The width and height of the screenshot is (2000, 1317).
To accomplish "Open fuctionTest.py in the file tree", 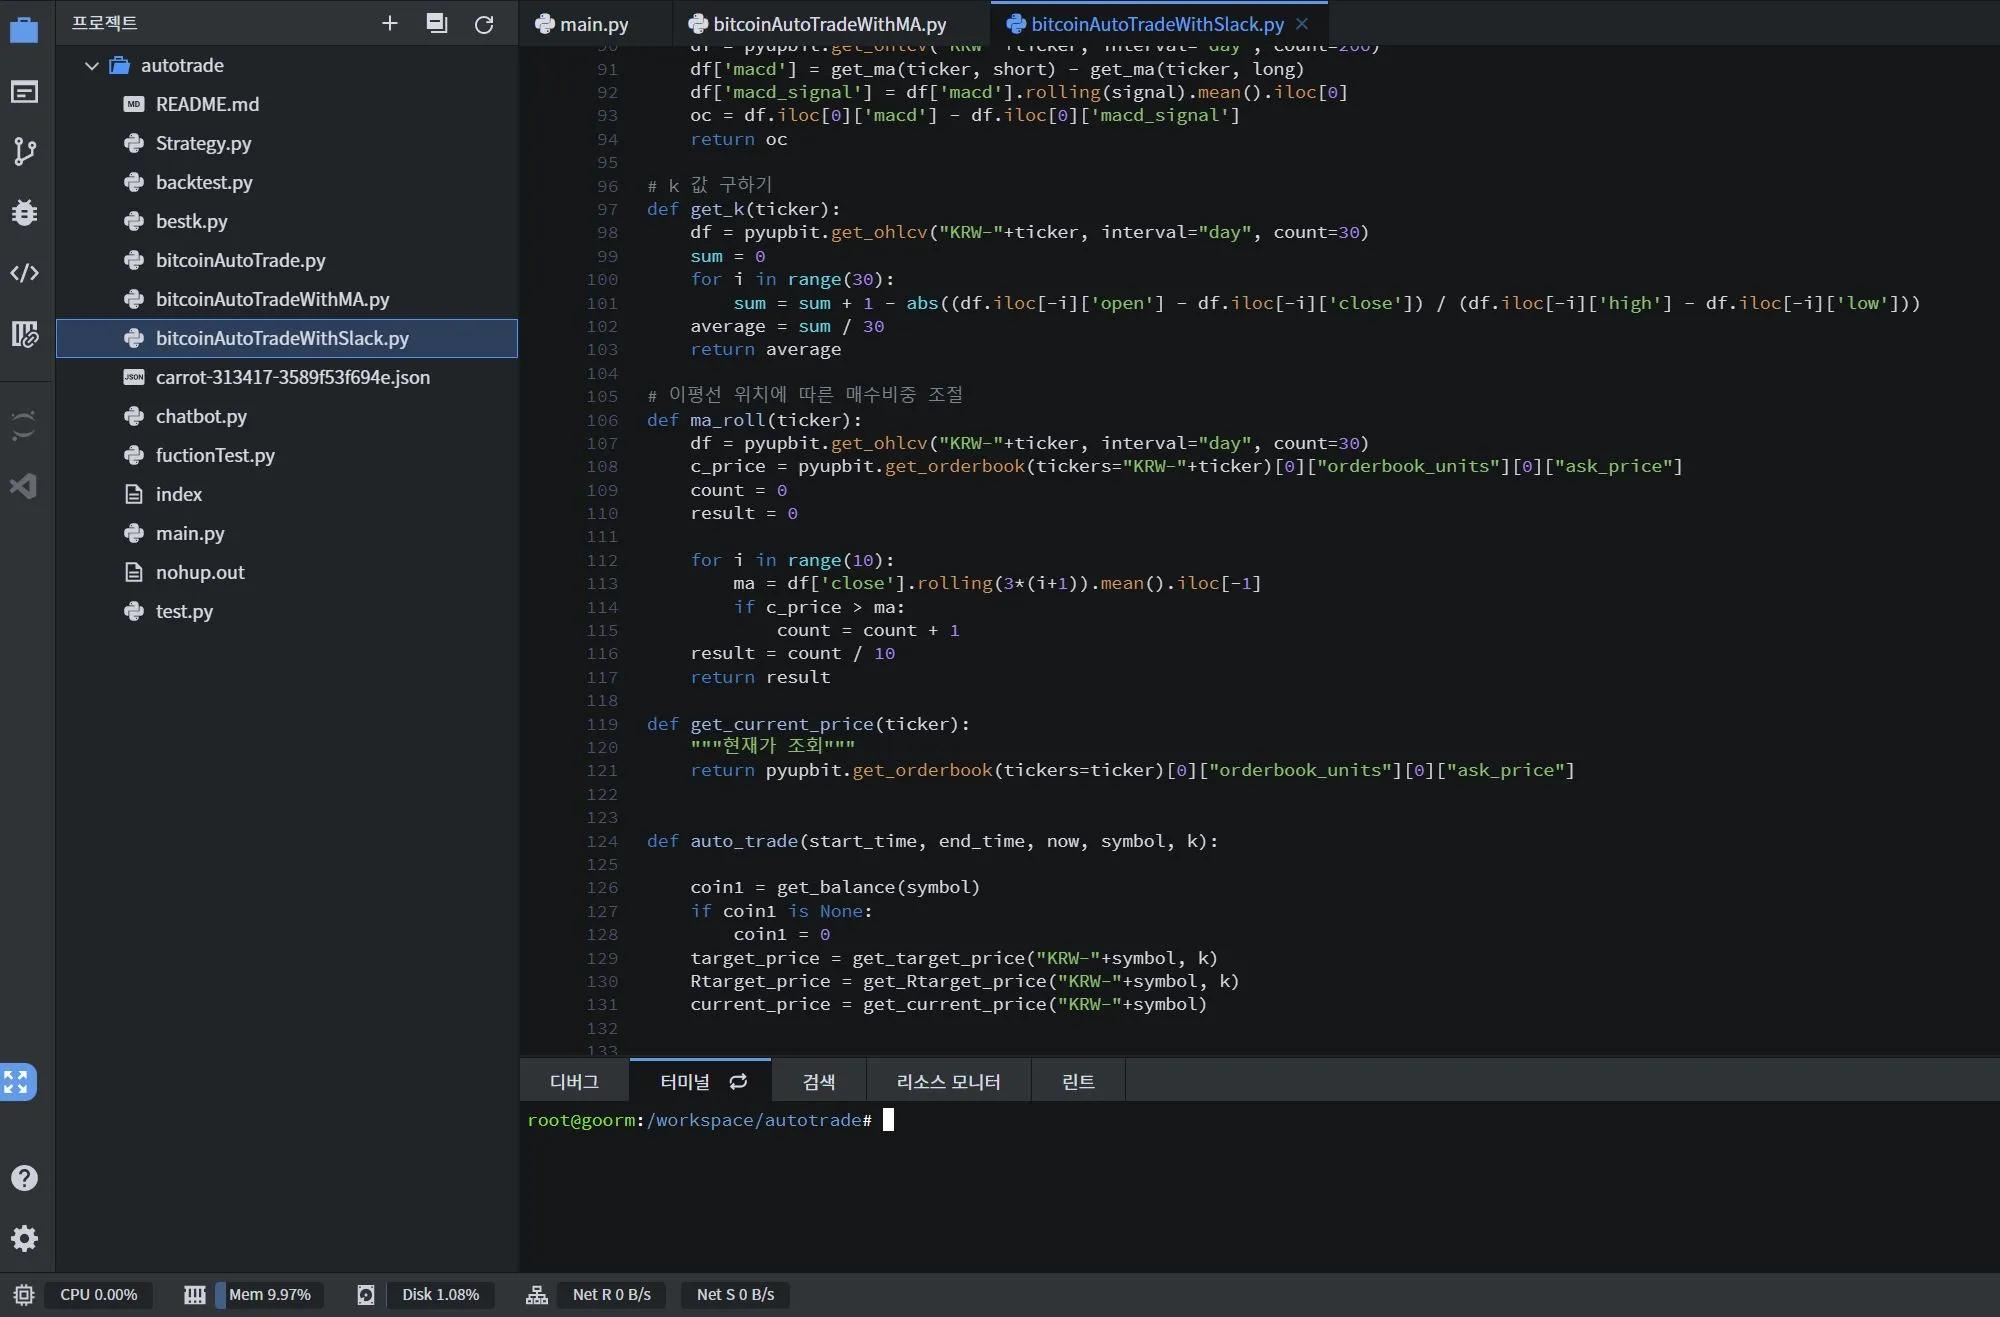I will click(287, 455).
